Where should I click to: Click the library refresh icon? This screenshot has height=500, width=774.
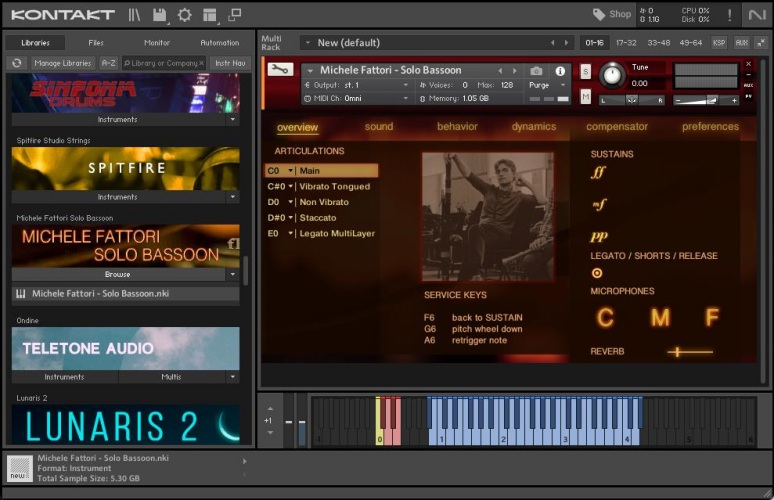tap(16, 63)
